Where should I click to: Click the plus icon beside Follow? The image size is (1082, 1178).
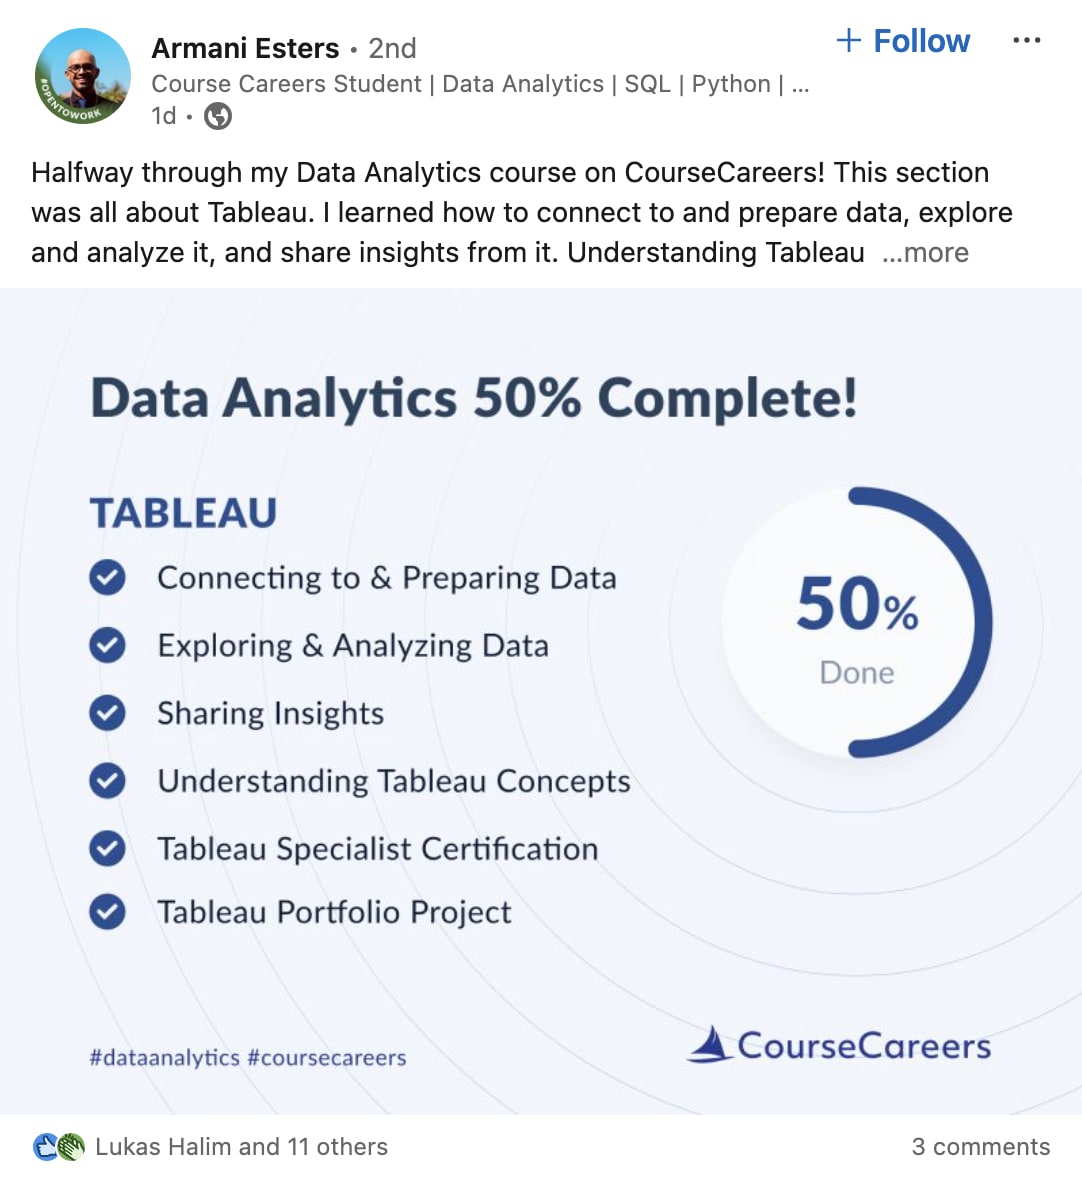[848, 40]
